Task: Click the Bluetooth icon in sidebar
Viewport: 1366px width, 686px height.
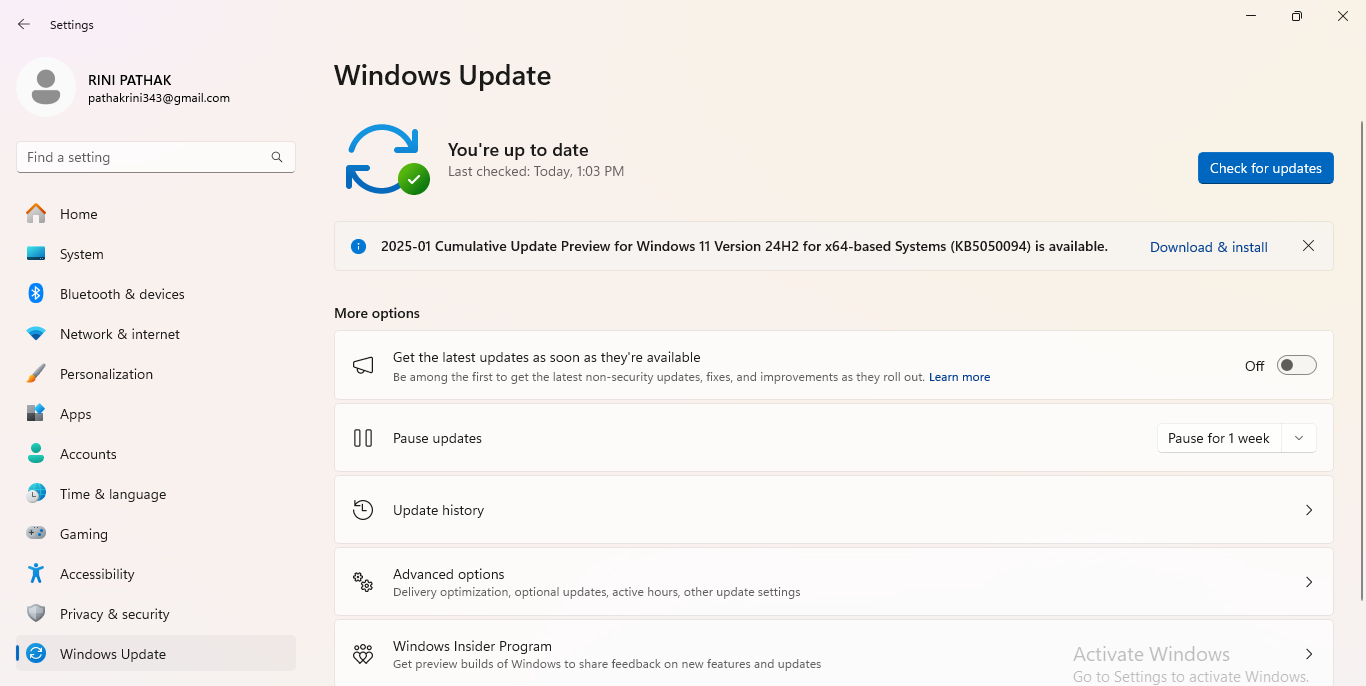Action: [x=36, y=294]
